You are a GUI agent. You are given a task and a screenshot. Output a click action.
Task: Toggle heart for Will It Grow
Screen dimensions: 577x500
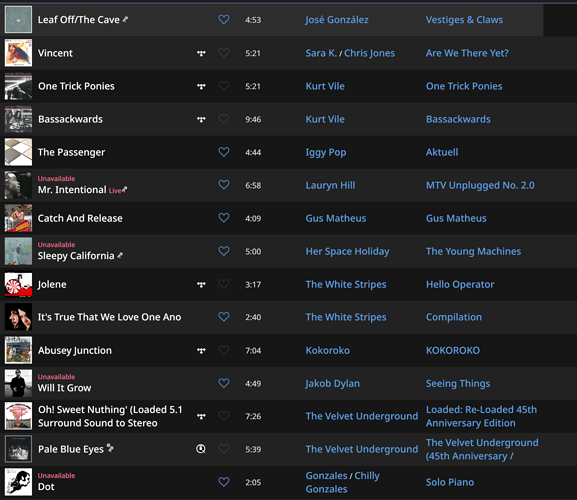[224, 383]
